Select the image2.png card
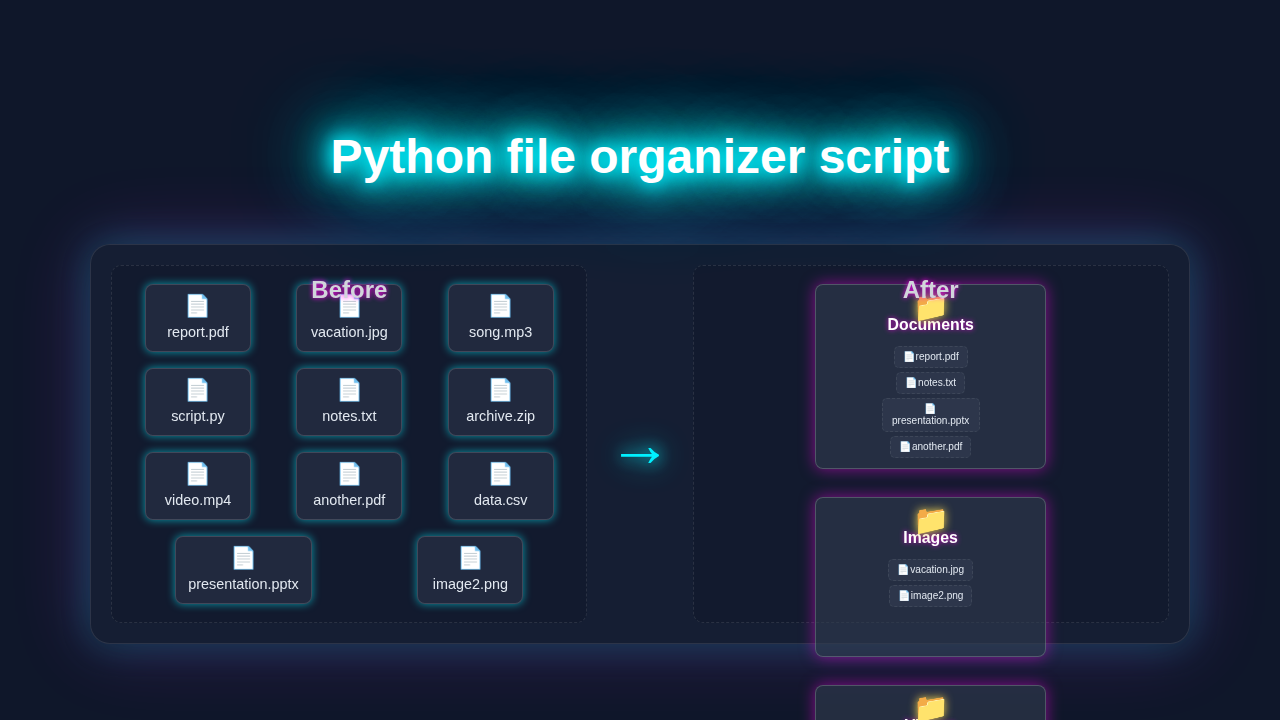The width and height of the screenshot is (1280, 720). pyautogui.click(x=470, y=569)
